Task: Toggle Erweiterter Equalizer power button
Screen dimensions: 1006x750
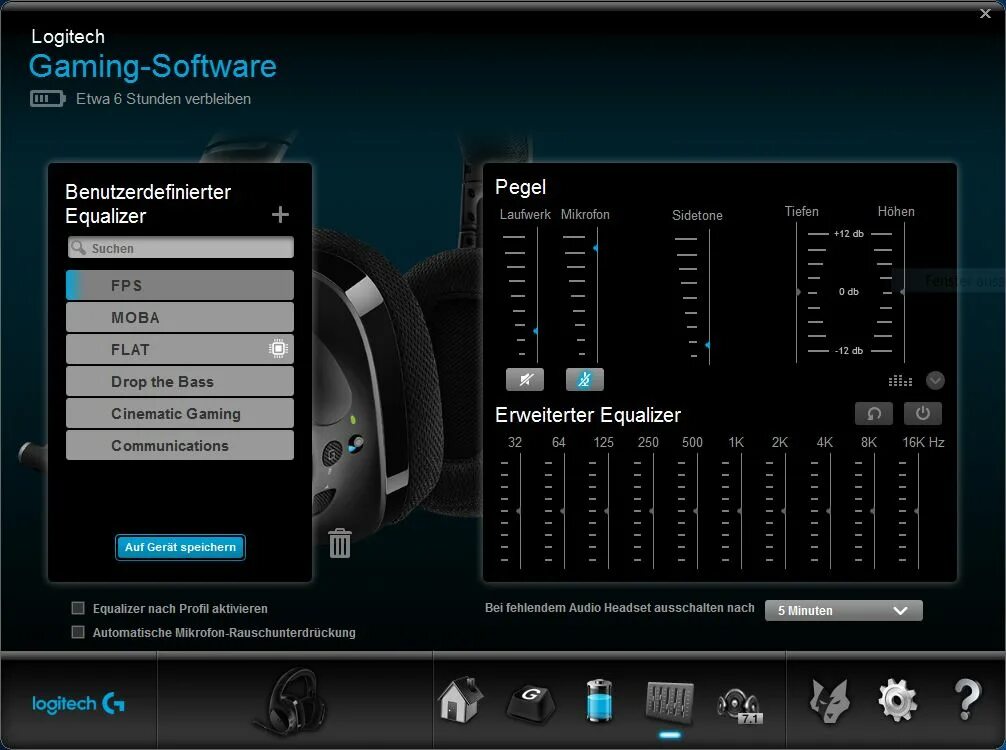Action: 923,413
